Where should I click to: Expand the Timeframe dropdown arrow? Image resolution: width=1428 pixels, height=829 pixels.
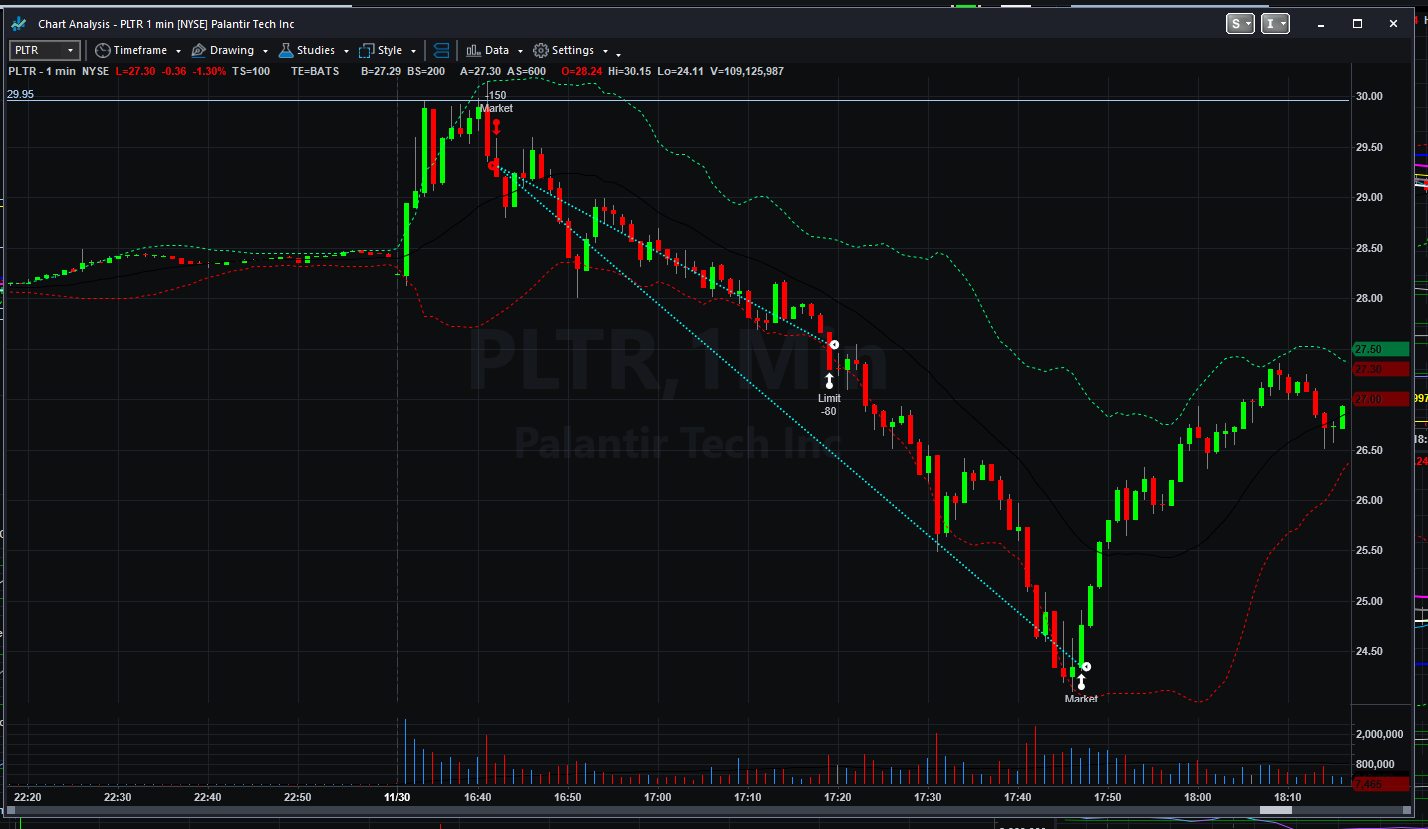coord(178,51)
